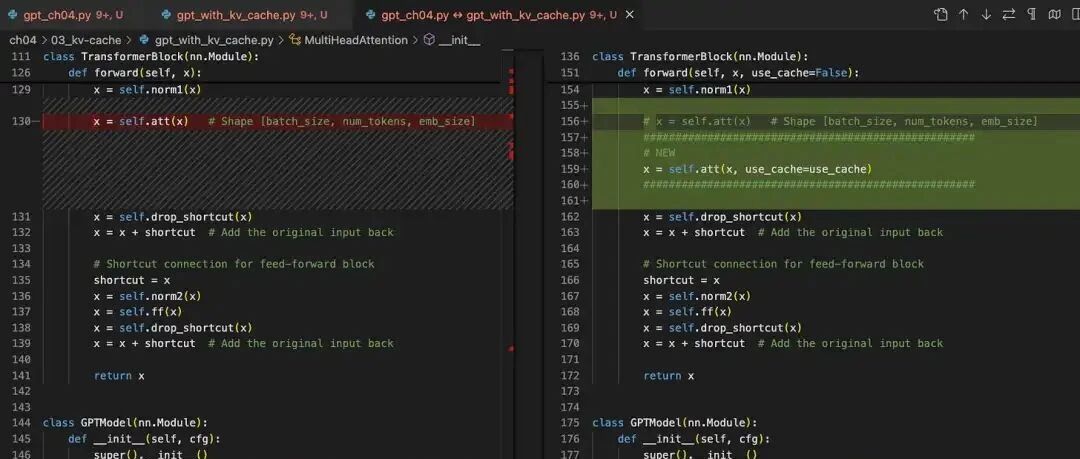Click return x on left line 141
This screenshot has height=459, width=1080.
click(x=119, y=376)
